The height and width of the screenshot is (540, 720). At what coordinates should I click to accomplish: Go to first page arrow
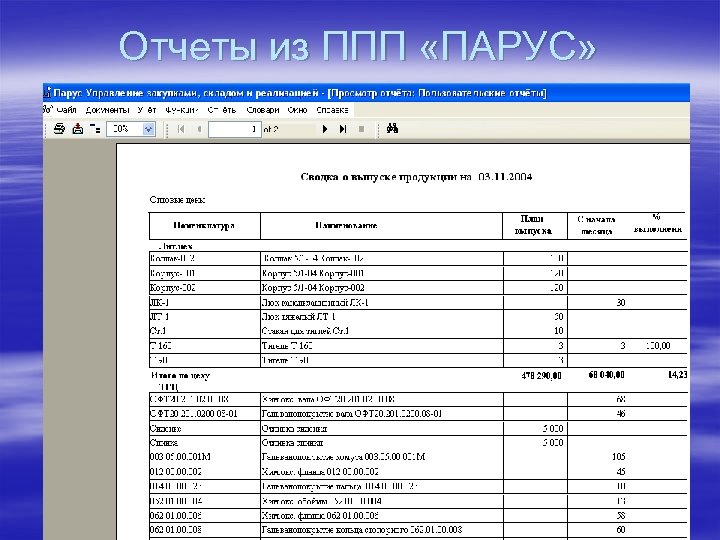[x=181, y=129]
